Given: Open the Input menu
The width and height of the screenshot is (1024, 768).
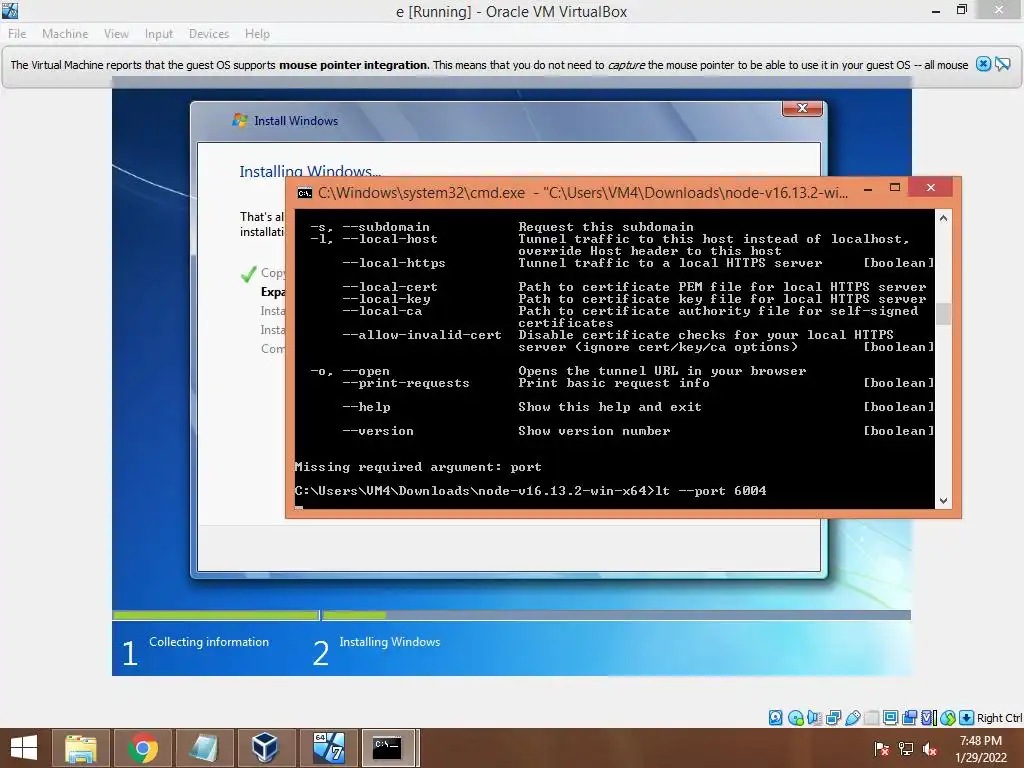Looking at the screenshot, I should 159,33.
